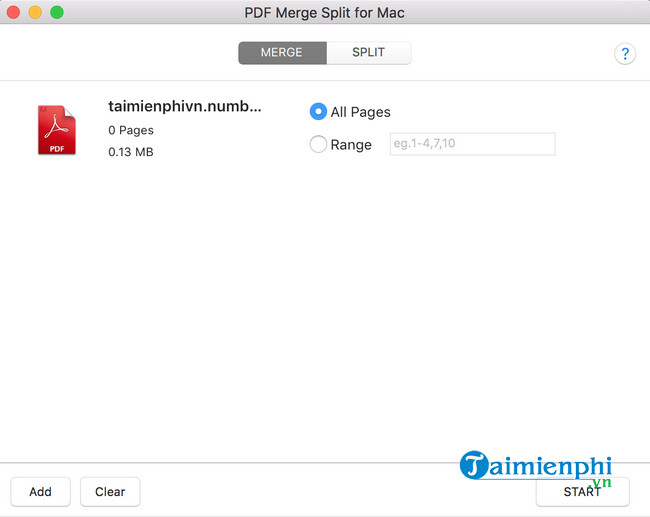The height and width of the screenshot is (517, 650).
Task: Maximize window with green button
Action: click(x=57, y=12)
